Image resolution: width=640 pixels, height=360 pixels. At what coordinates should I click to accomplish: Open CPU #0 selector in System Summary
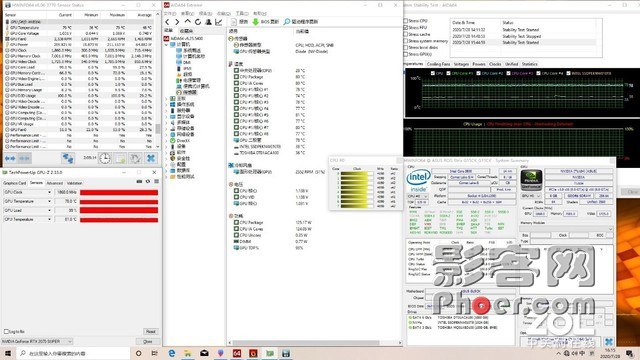click(x=417, y=196)
